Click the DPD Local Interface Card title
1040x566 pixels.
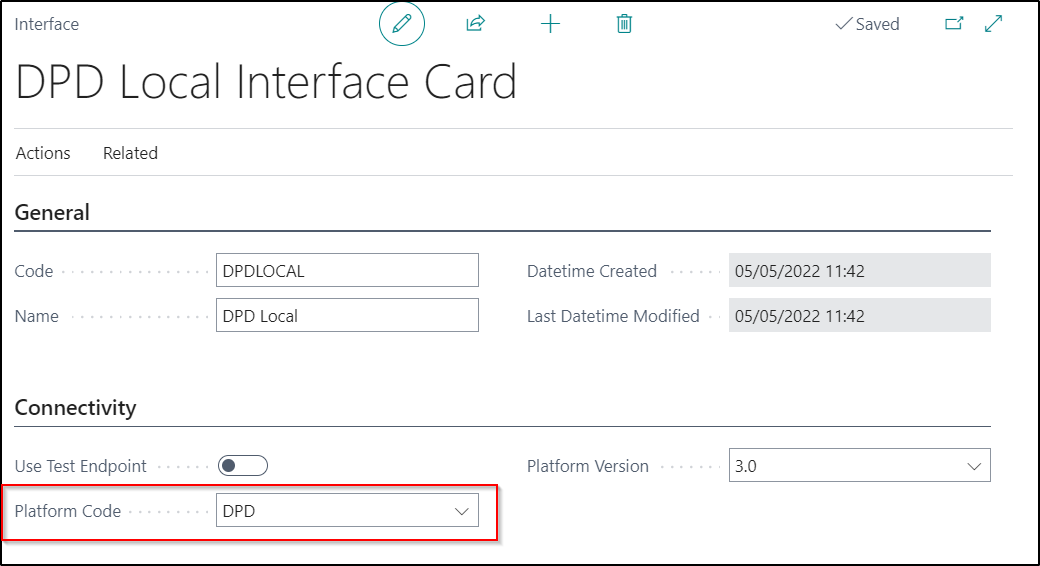(x=265, y=82)
